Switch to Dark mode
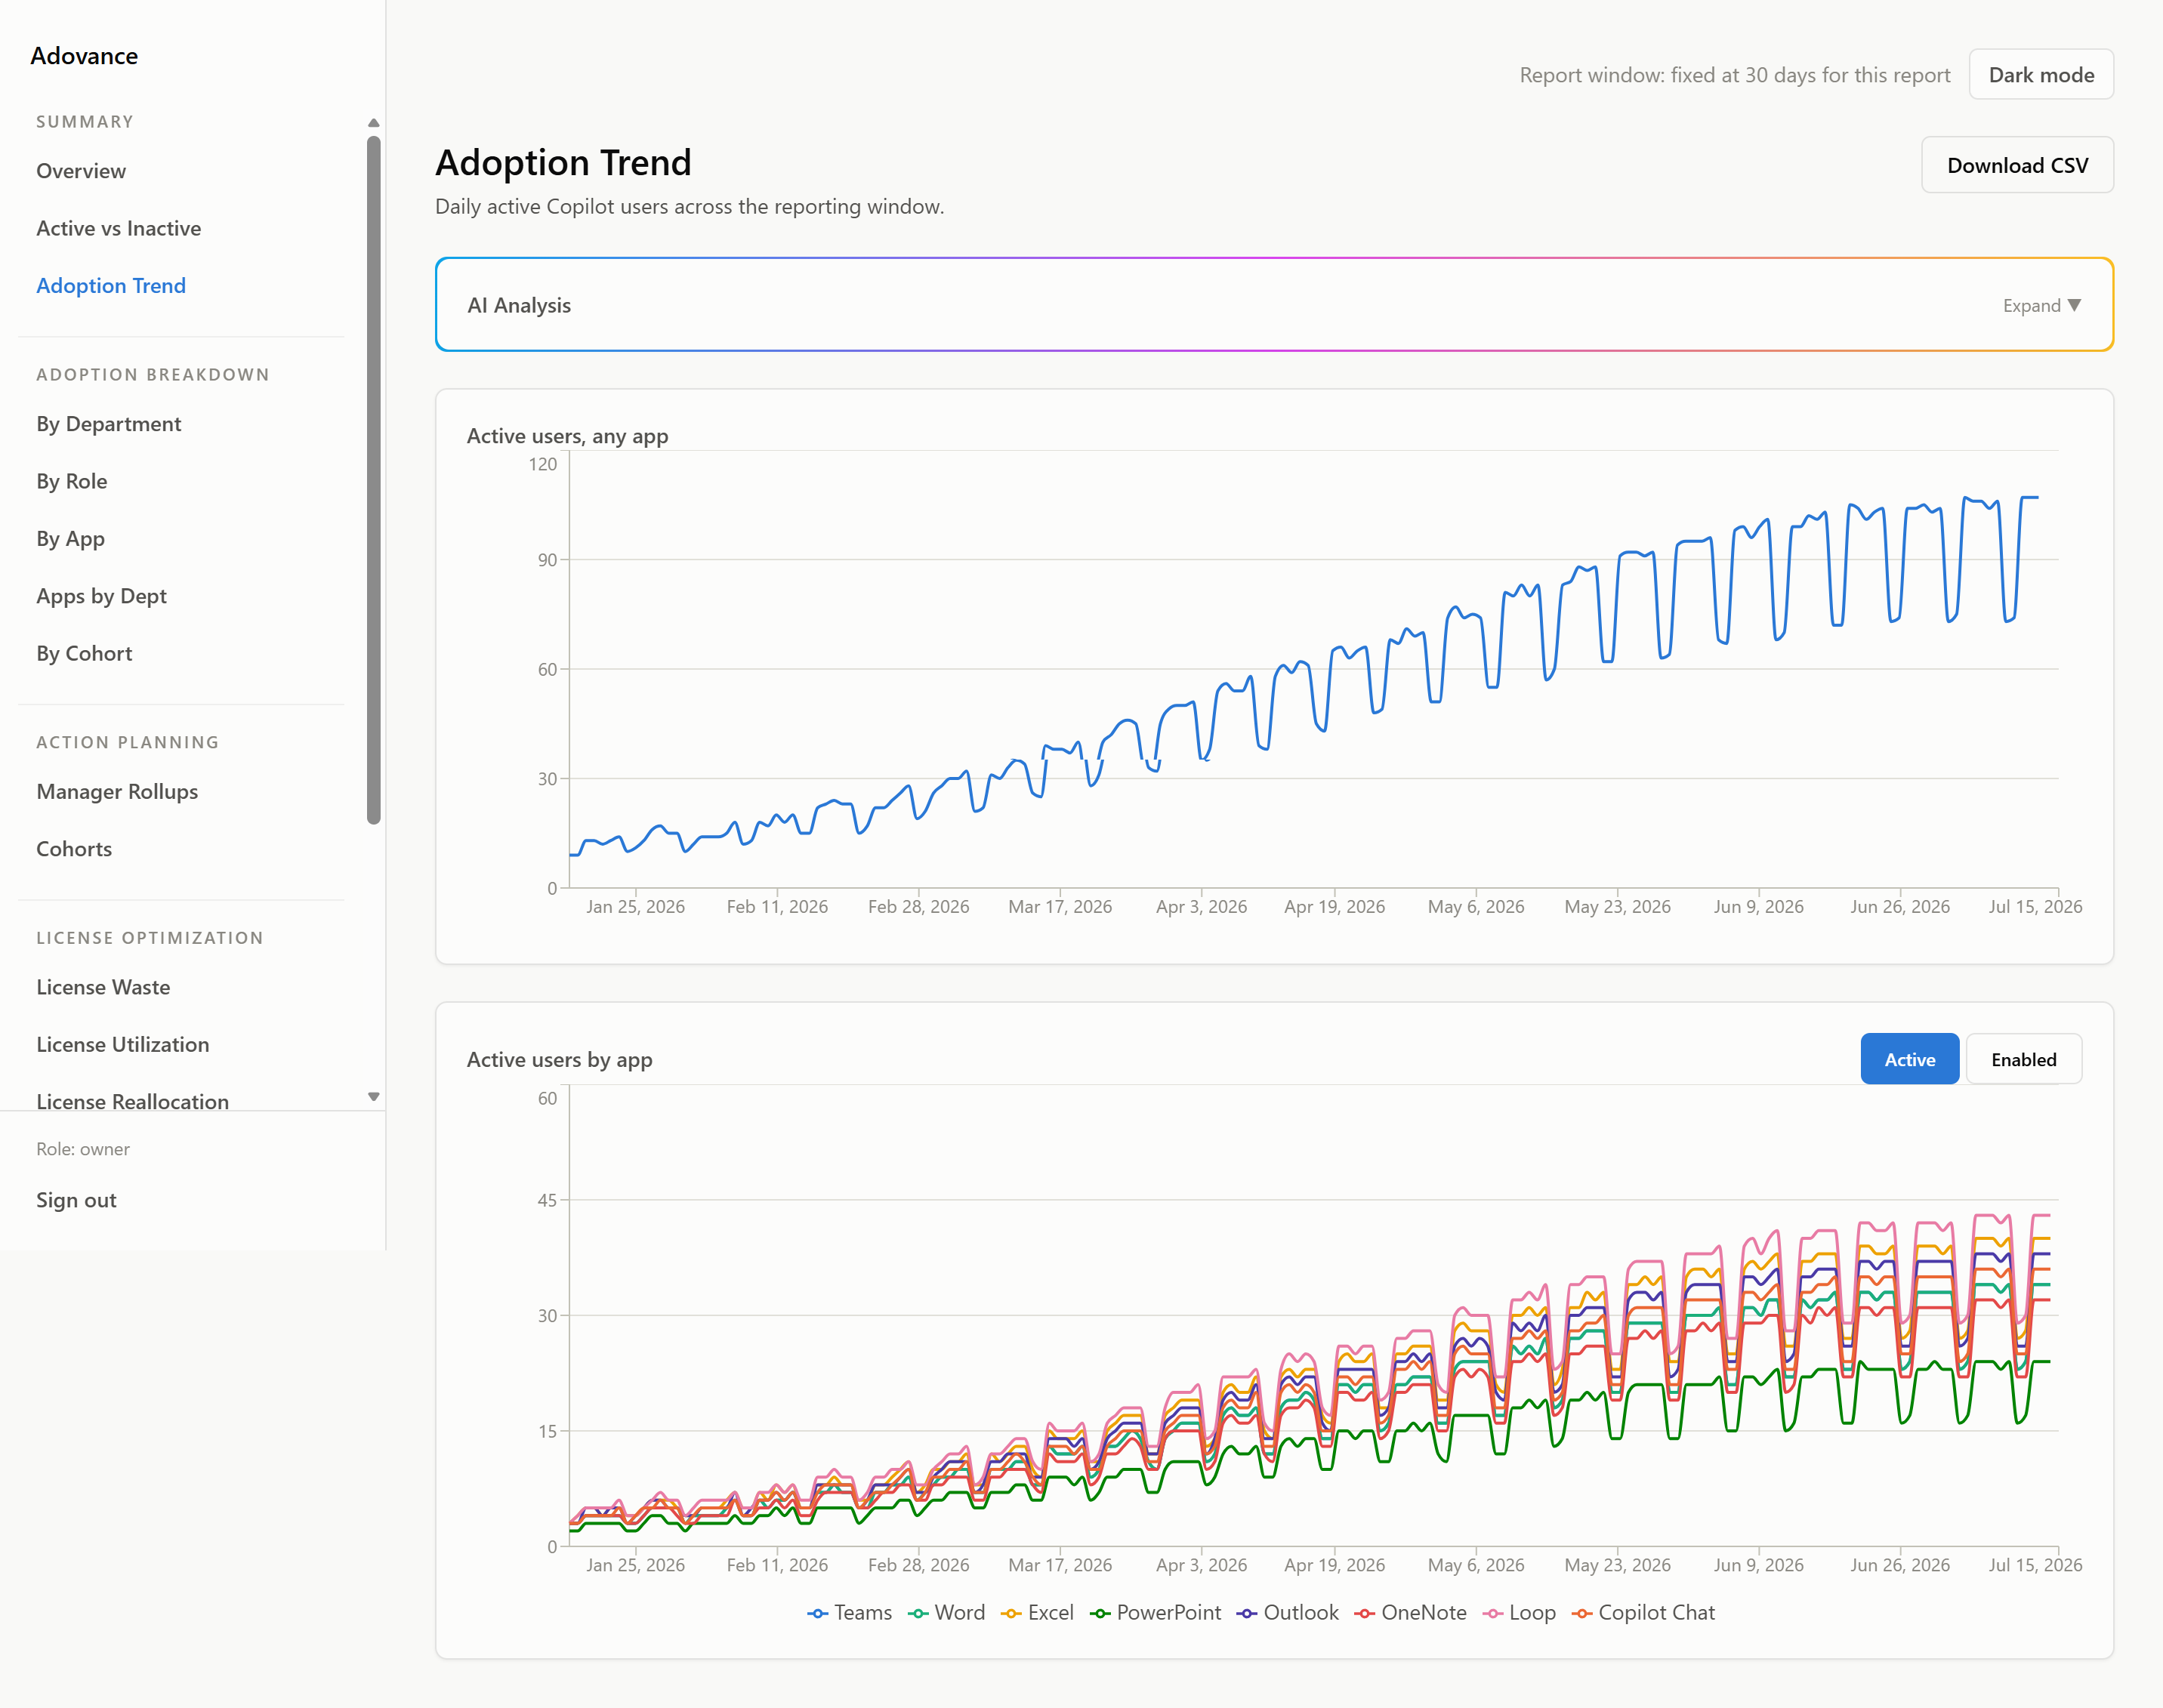2163x1708 pixels. click(2041, 75)
